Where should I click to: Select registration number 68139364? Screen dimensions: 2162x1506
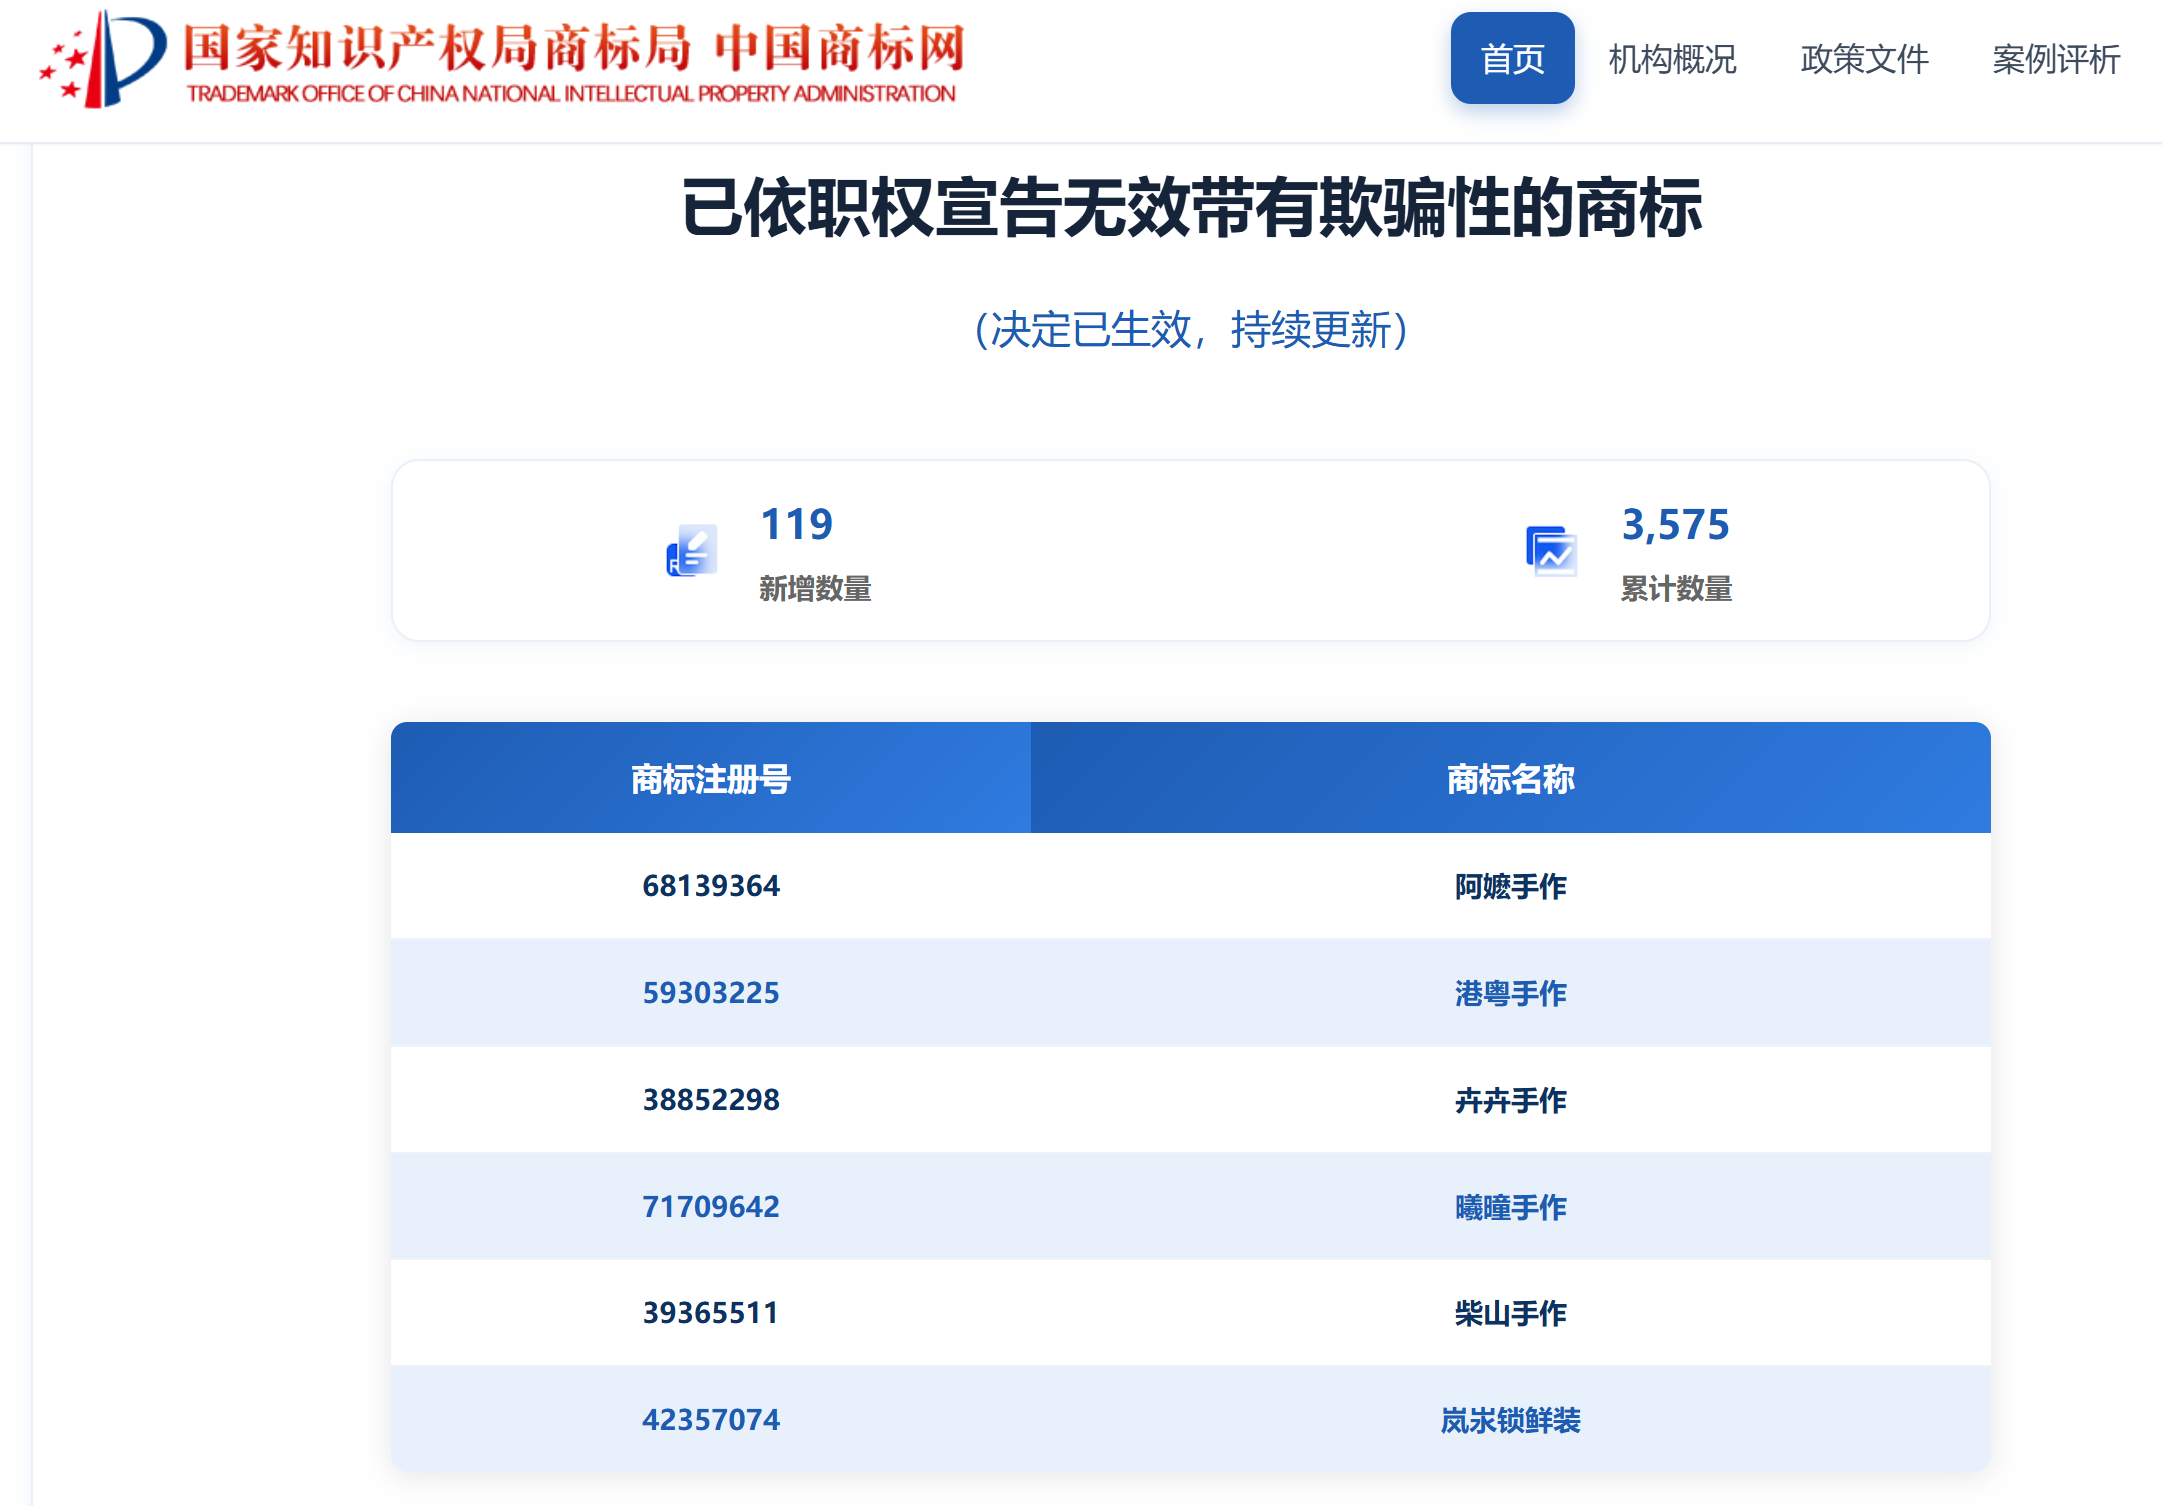[x=711, y=886]
